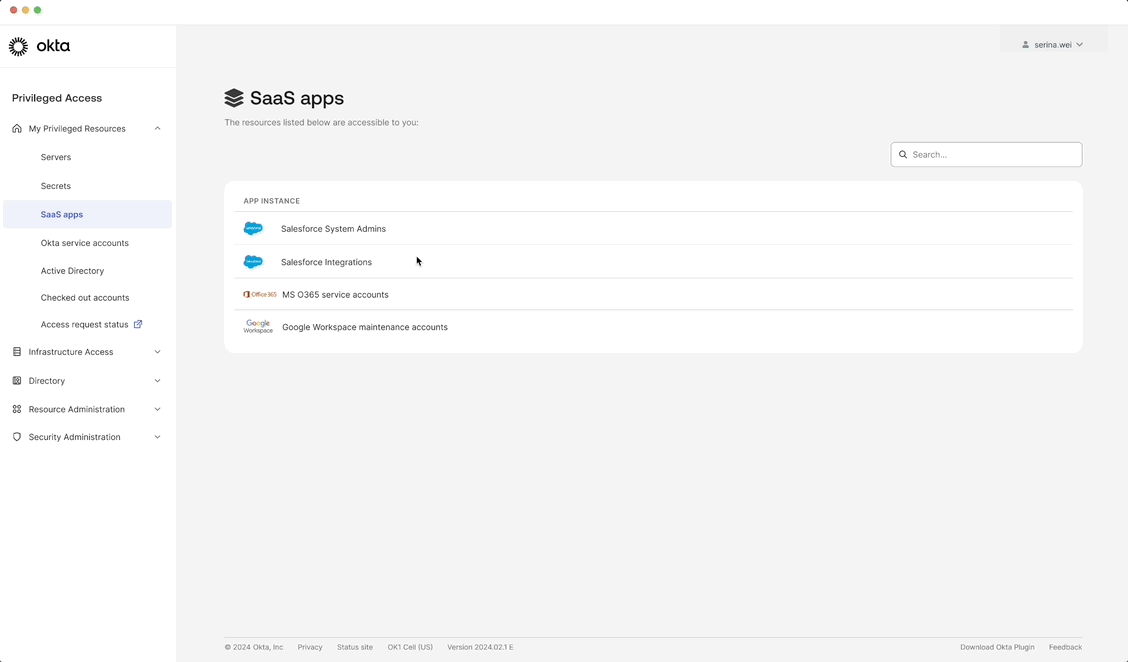Click the Security Administration shield icon
Screen dimensions: 1128x662
click(17, 437)
